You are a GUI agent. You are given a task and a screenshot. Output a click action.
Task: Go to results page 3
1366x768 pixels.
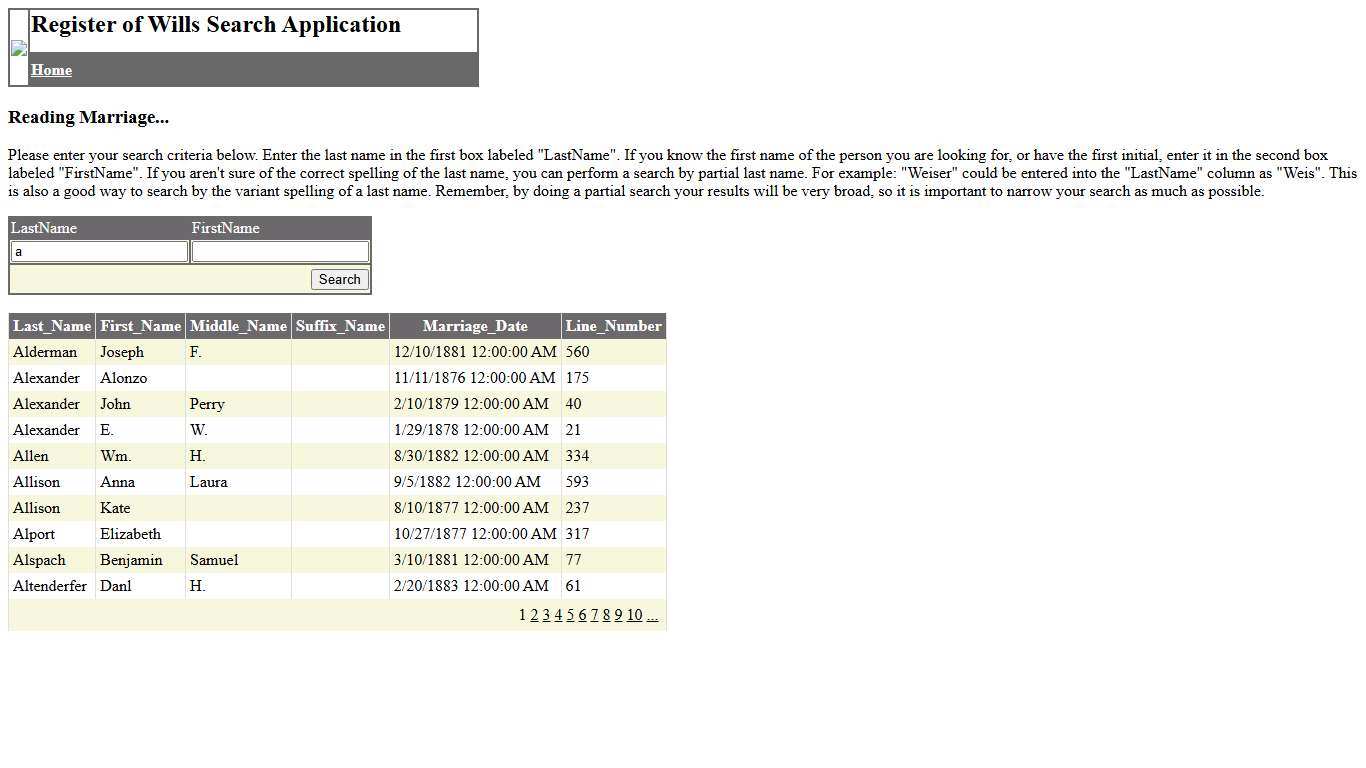click(x=546, y=615)
